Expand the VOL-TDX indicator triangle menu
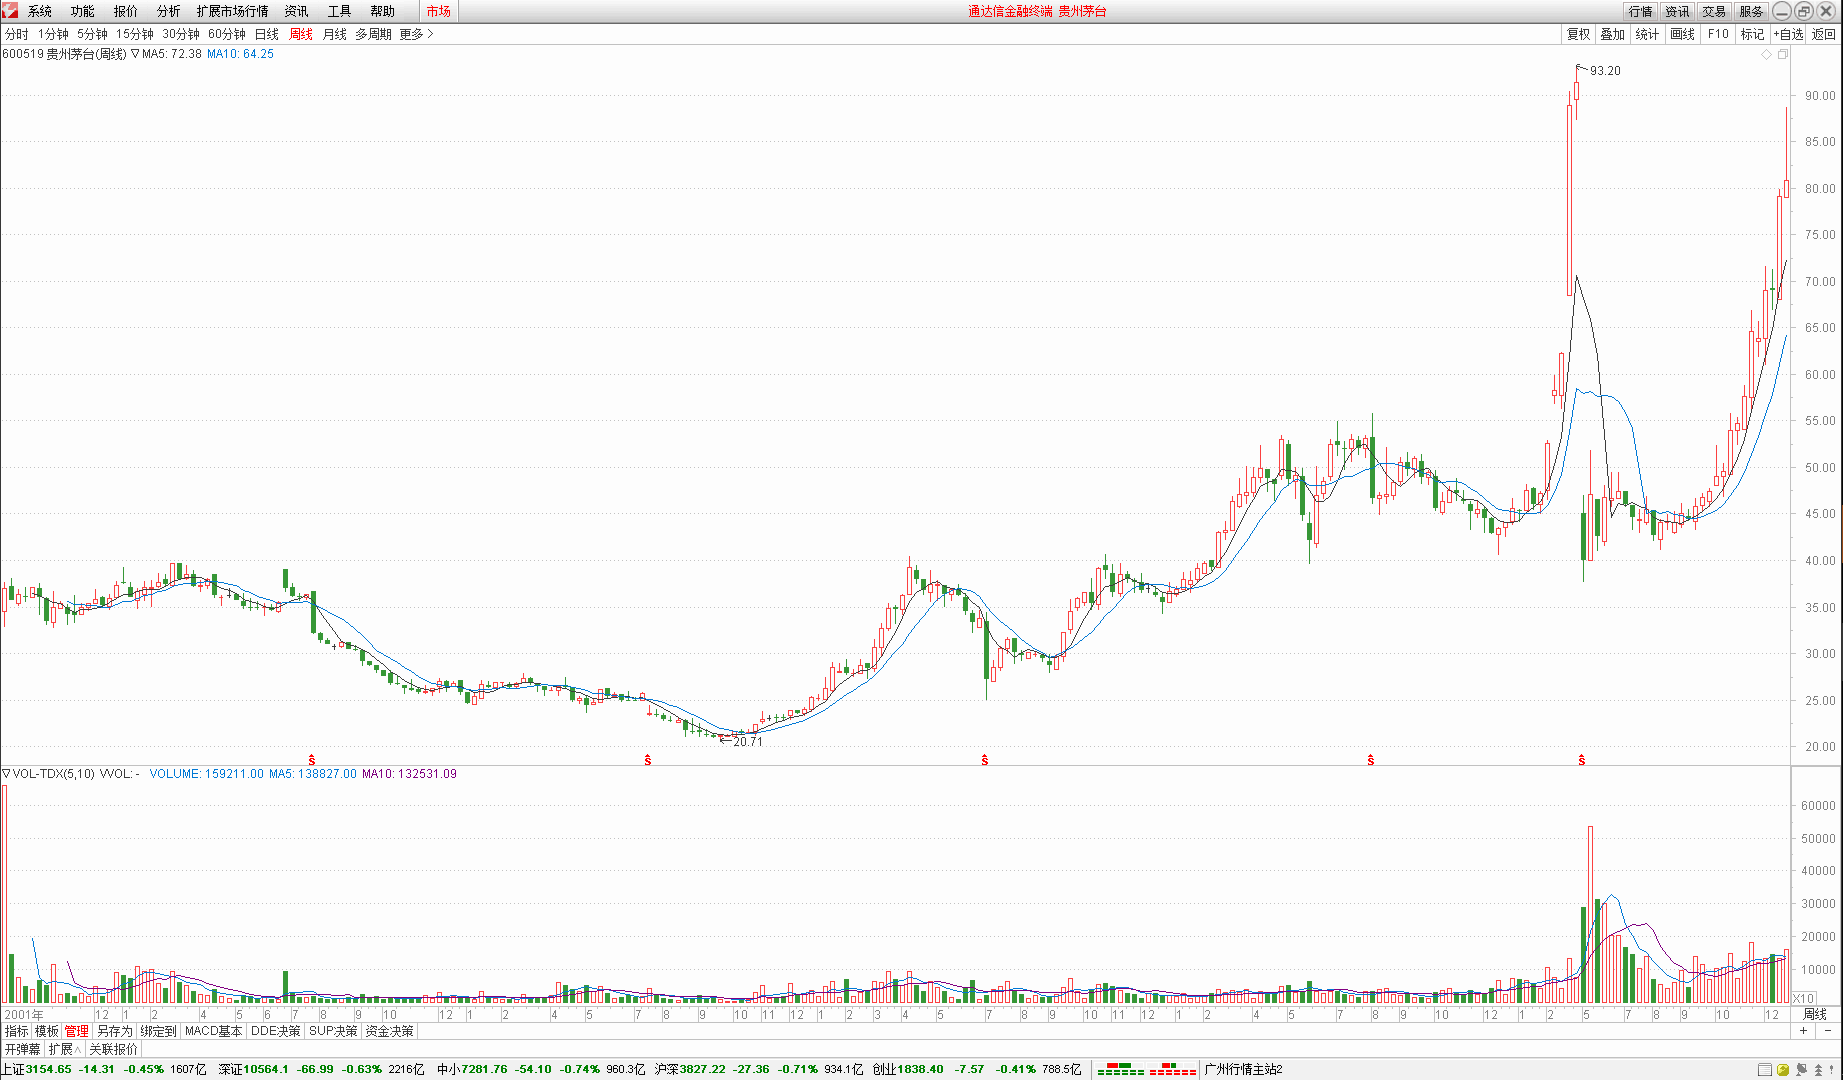 pyautogui.click(x=6, y=774)
